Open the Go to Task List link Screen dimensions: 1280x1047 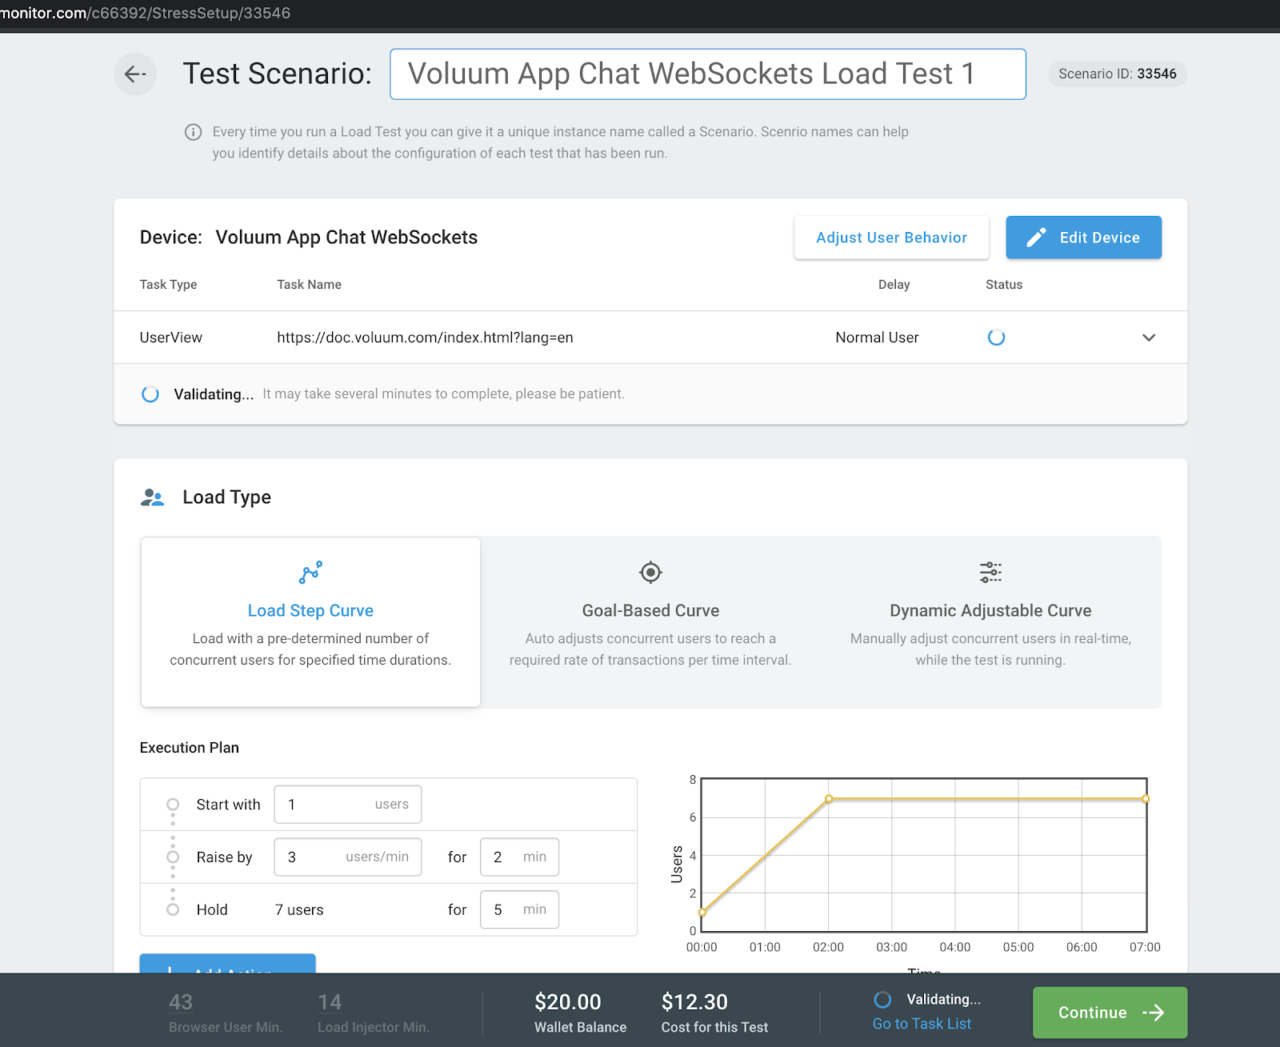point(921,1023)
